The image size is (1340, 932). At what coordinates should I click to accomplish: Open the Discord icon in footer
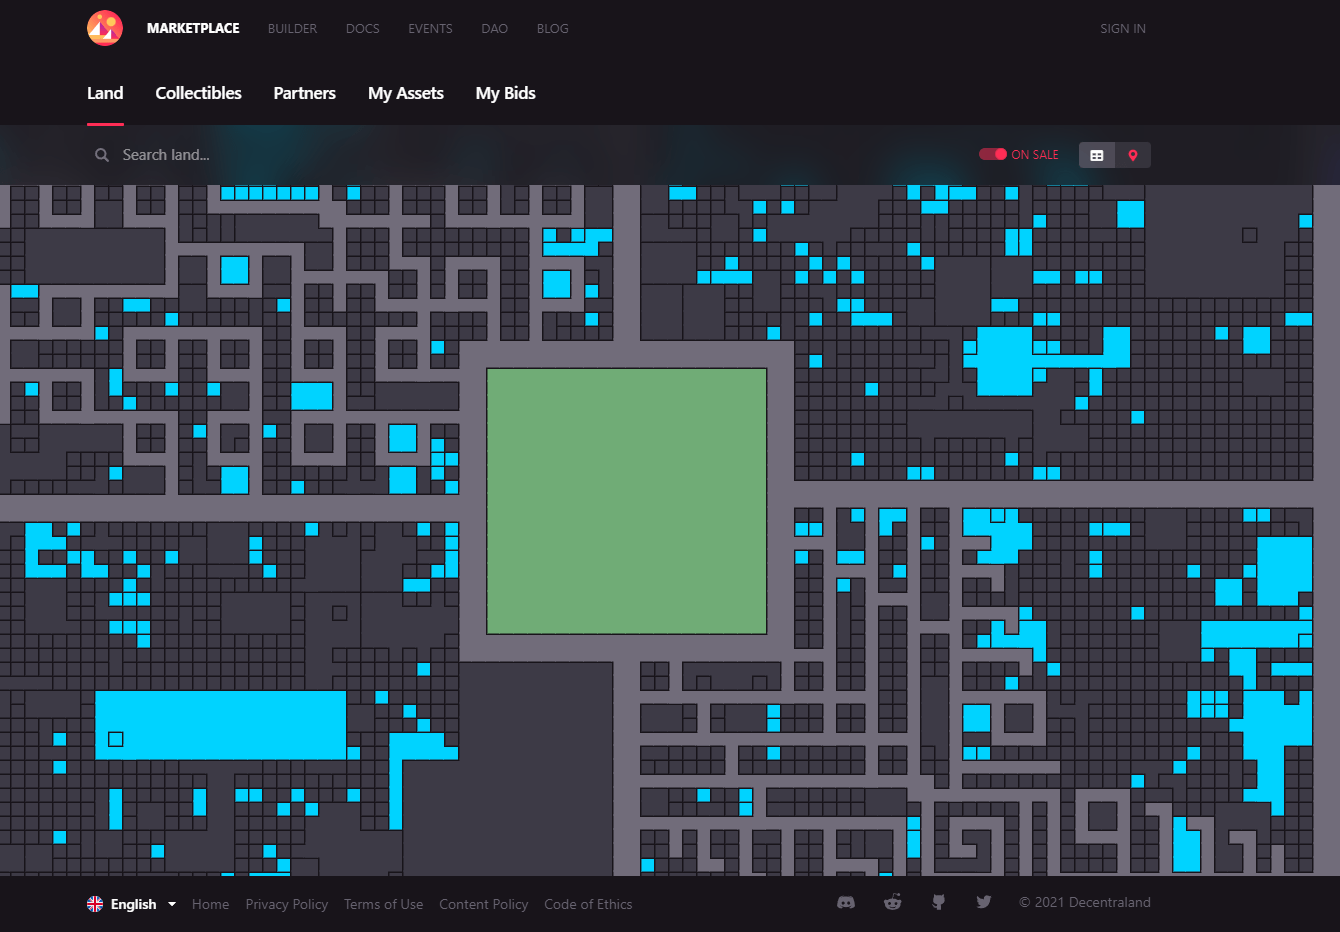pyautogui.click(x=846, y=902)
